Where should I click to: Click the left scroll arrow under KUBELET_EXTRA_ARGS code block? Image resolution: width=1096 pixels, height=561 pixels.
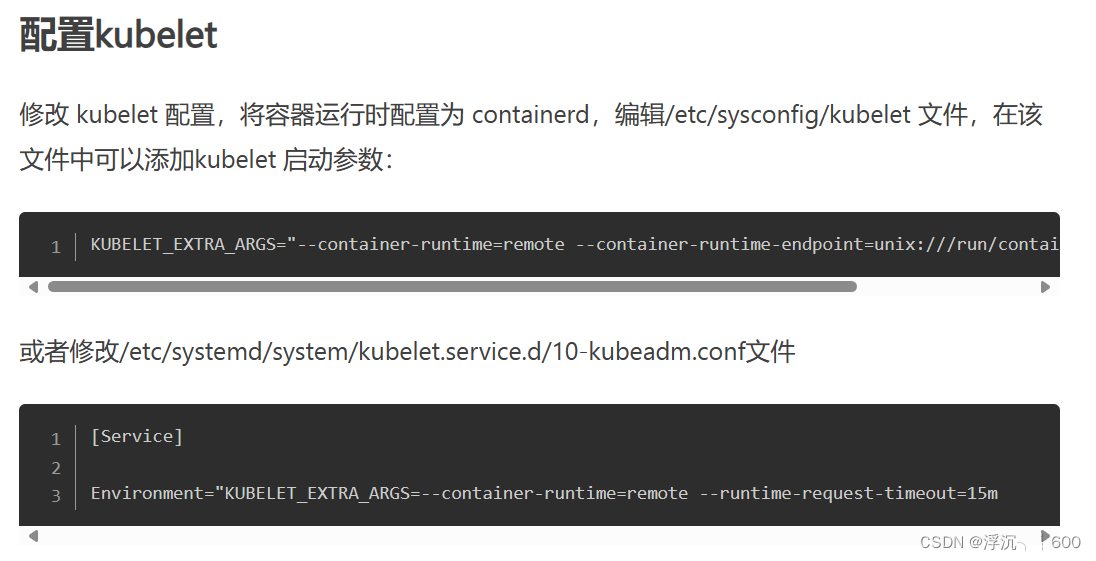[33, 287]
